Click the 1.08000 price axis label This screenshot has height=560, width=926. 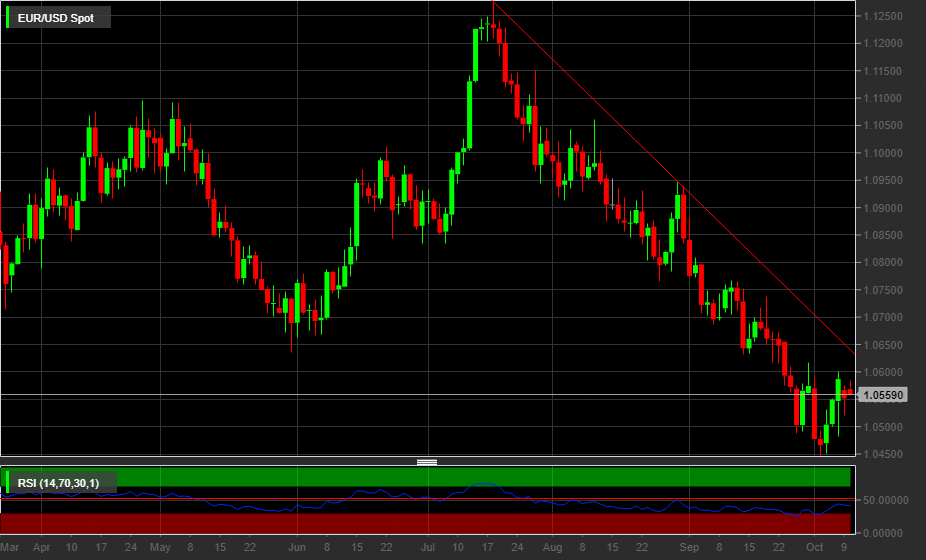click(x=883, y=262)
